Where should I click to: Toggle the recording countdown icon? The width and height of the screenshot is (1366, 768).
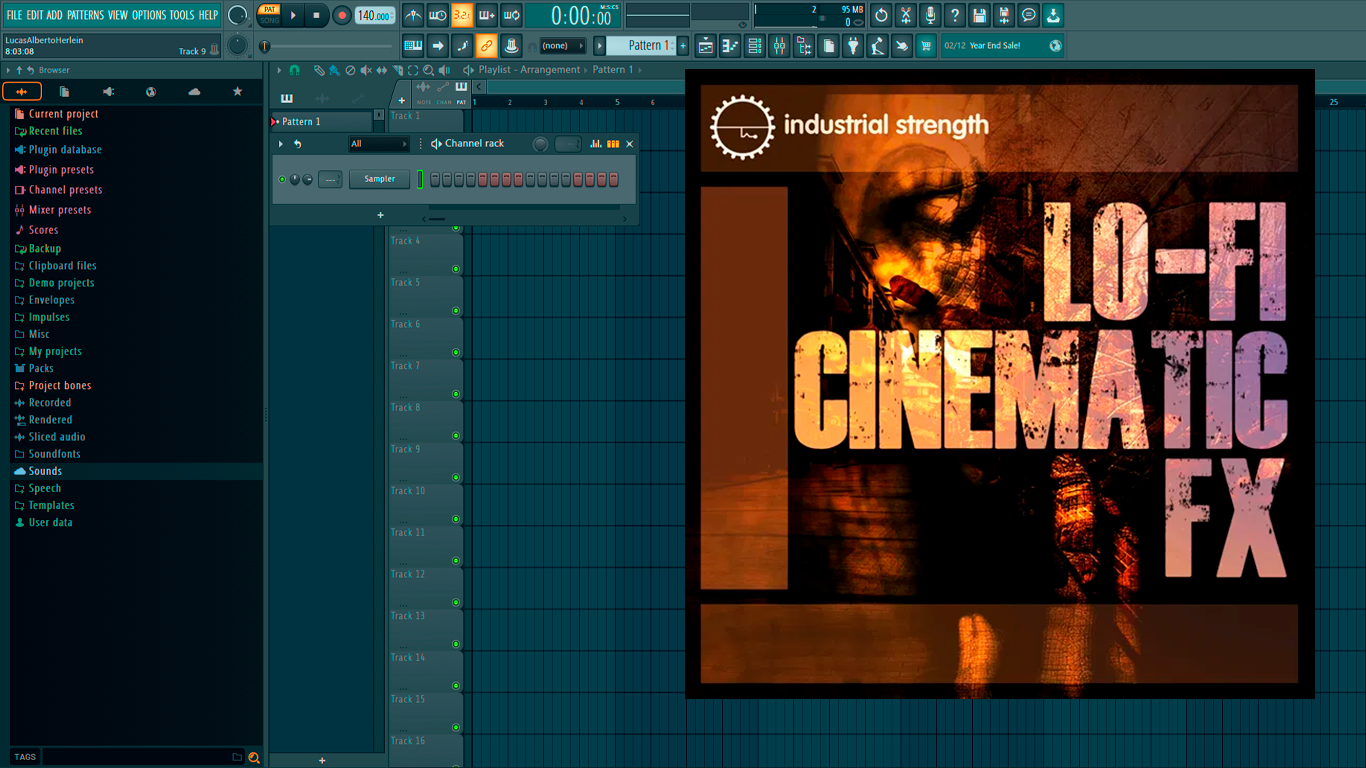click(x=462, y=15)
